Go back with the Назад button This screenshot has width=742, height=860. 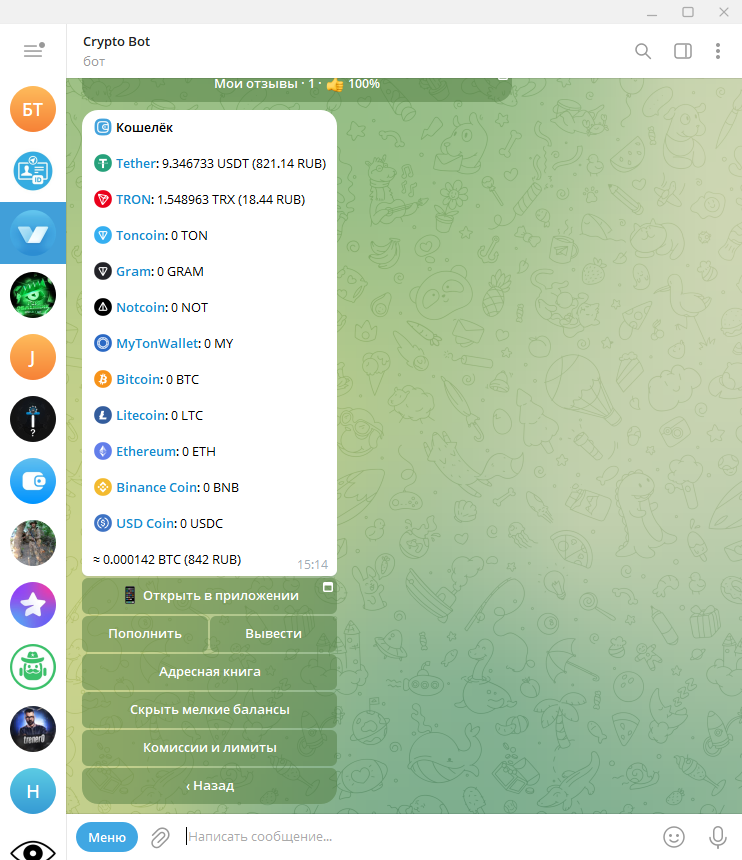coord(209,785)
